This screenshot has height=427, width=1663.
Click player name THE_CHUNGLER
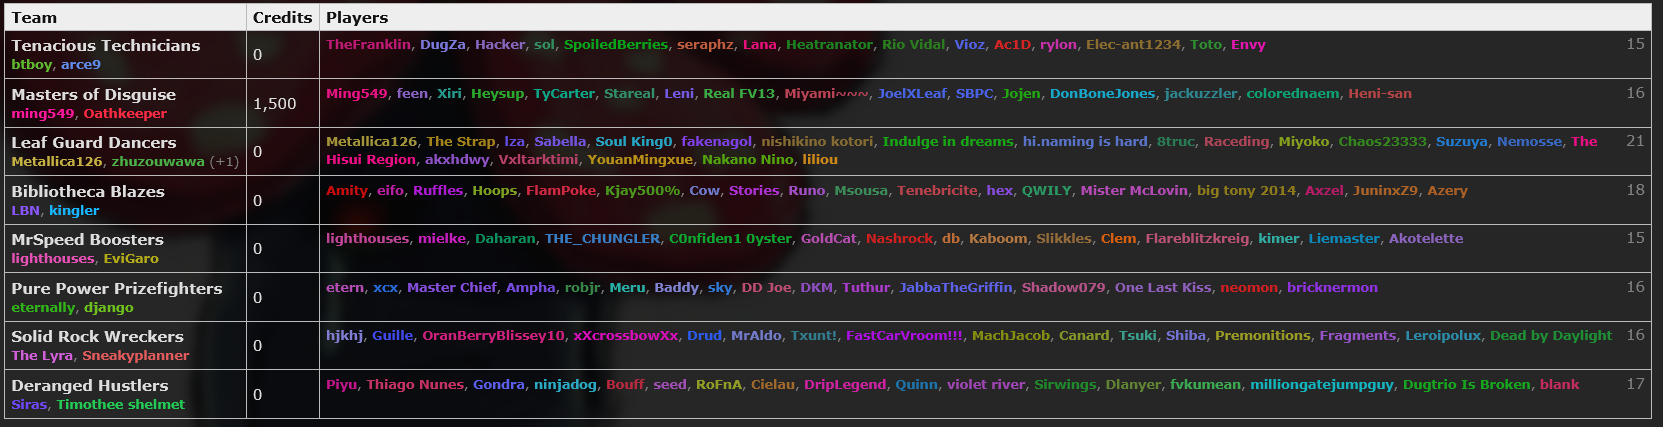click(602, 238)
